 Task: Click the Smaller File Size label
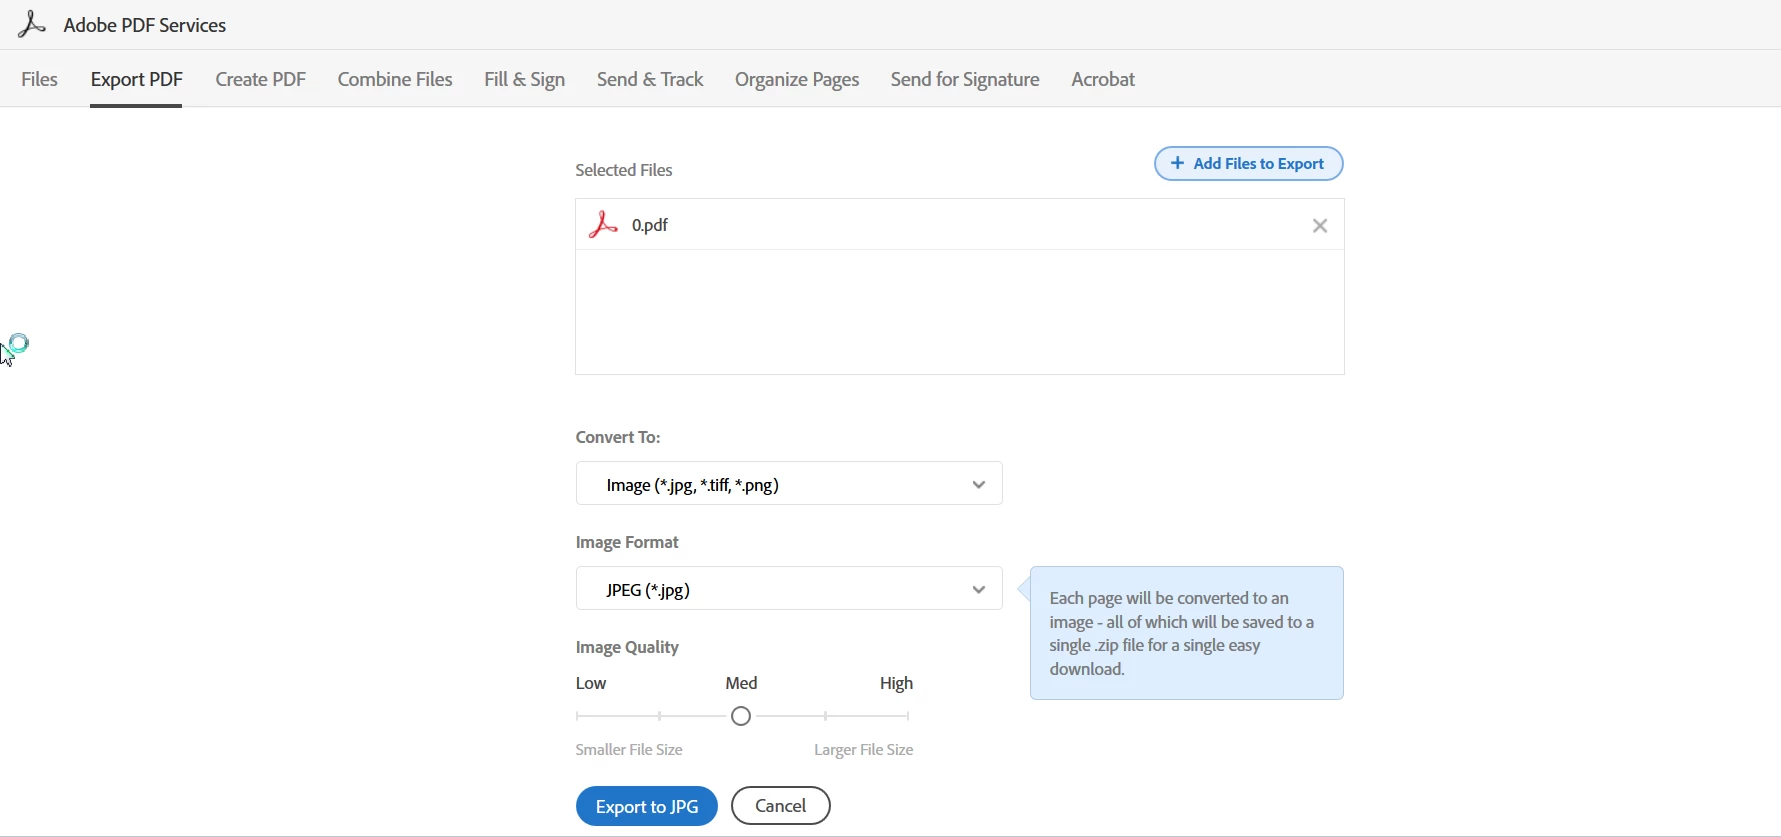tap(630, 750)
